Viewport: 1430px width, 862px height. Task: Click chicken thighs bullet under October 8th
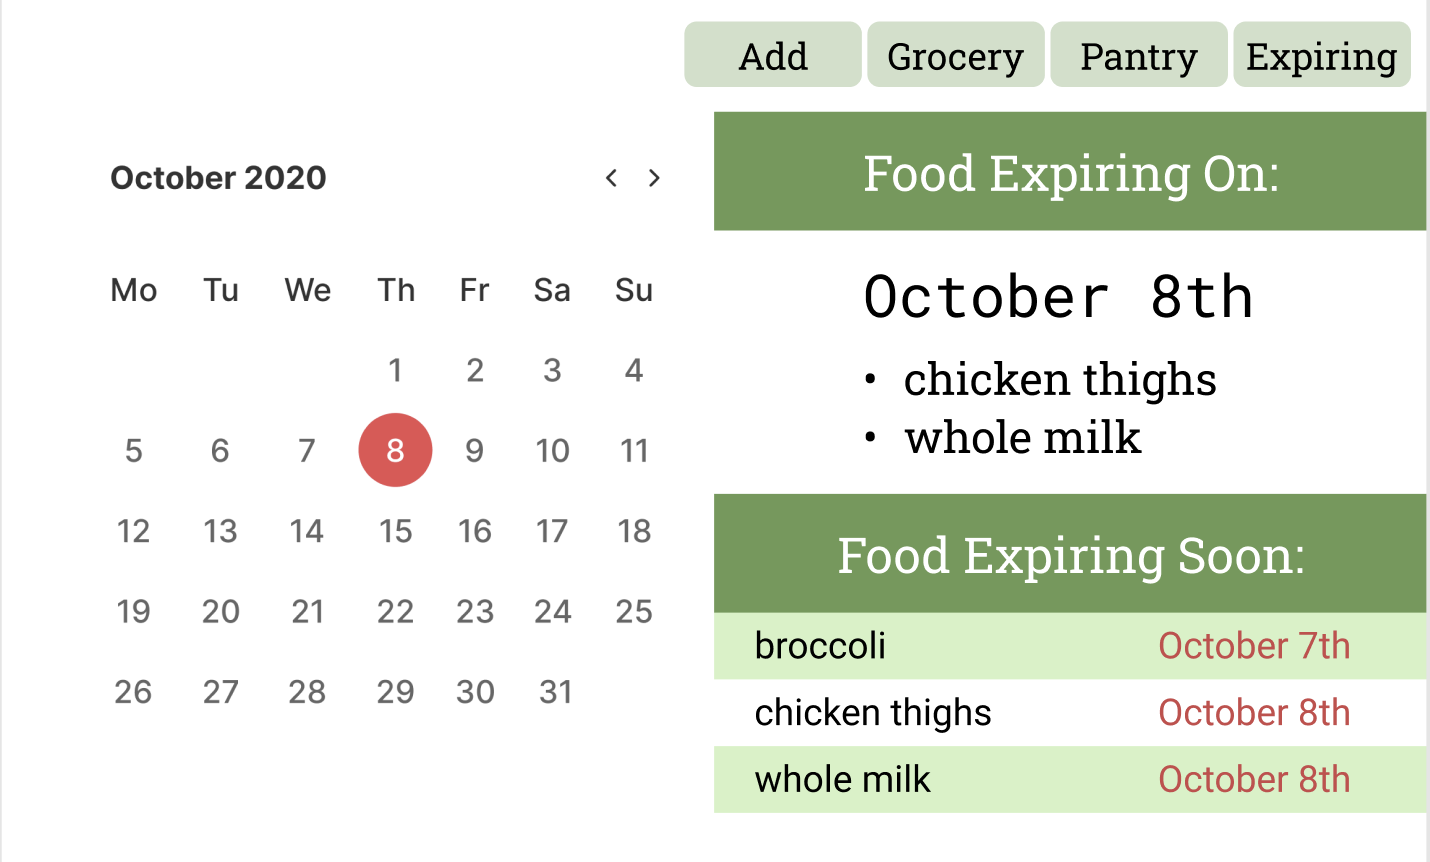[x=1060, y=380]
